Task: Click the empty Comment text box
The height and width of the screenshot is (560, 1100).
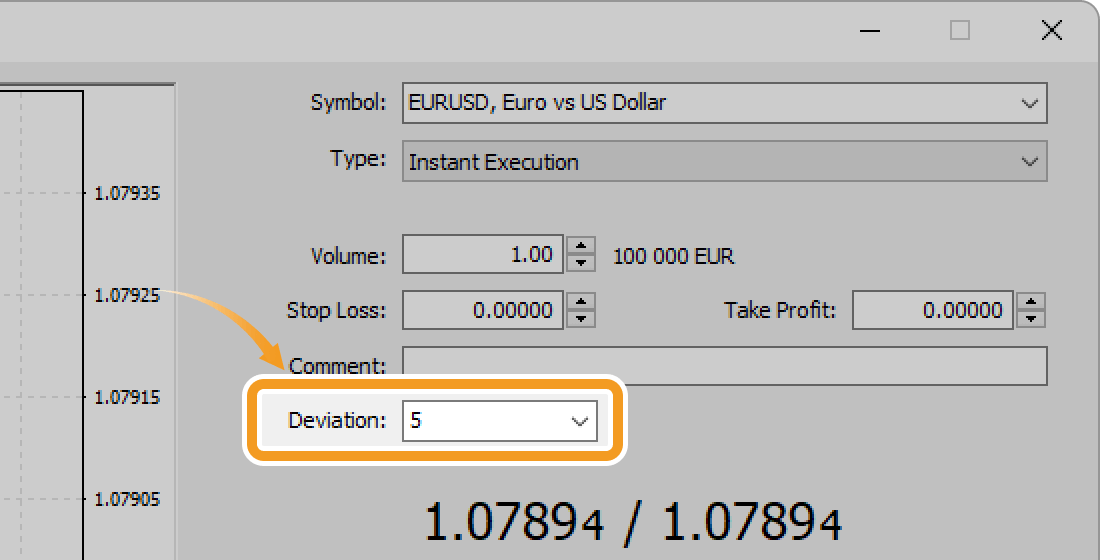Action: pos(724,366)
